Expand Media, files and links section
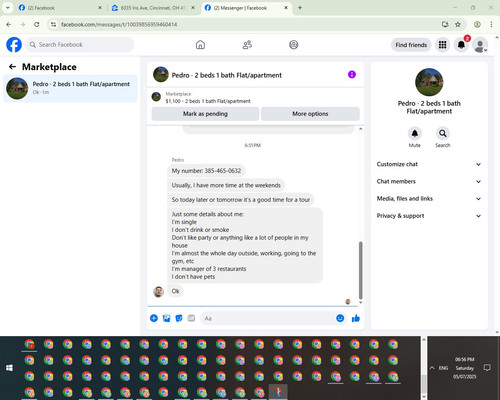This screenshot has width=500, height=400. pyautogui.click(x=429, y=199)
